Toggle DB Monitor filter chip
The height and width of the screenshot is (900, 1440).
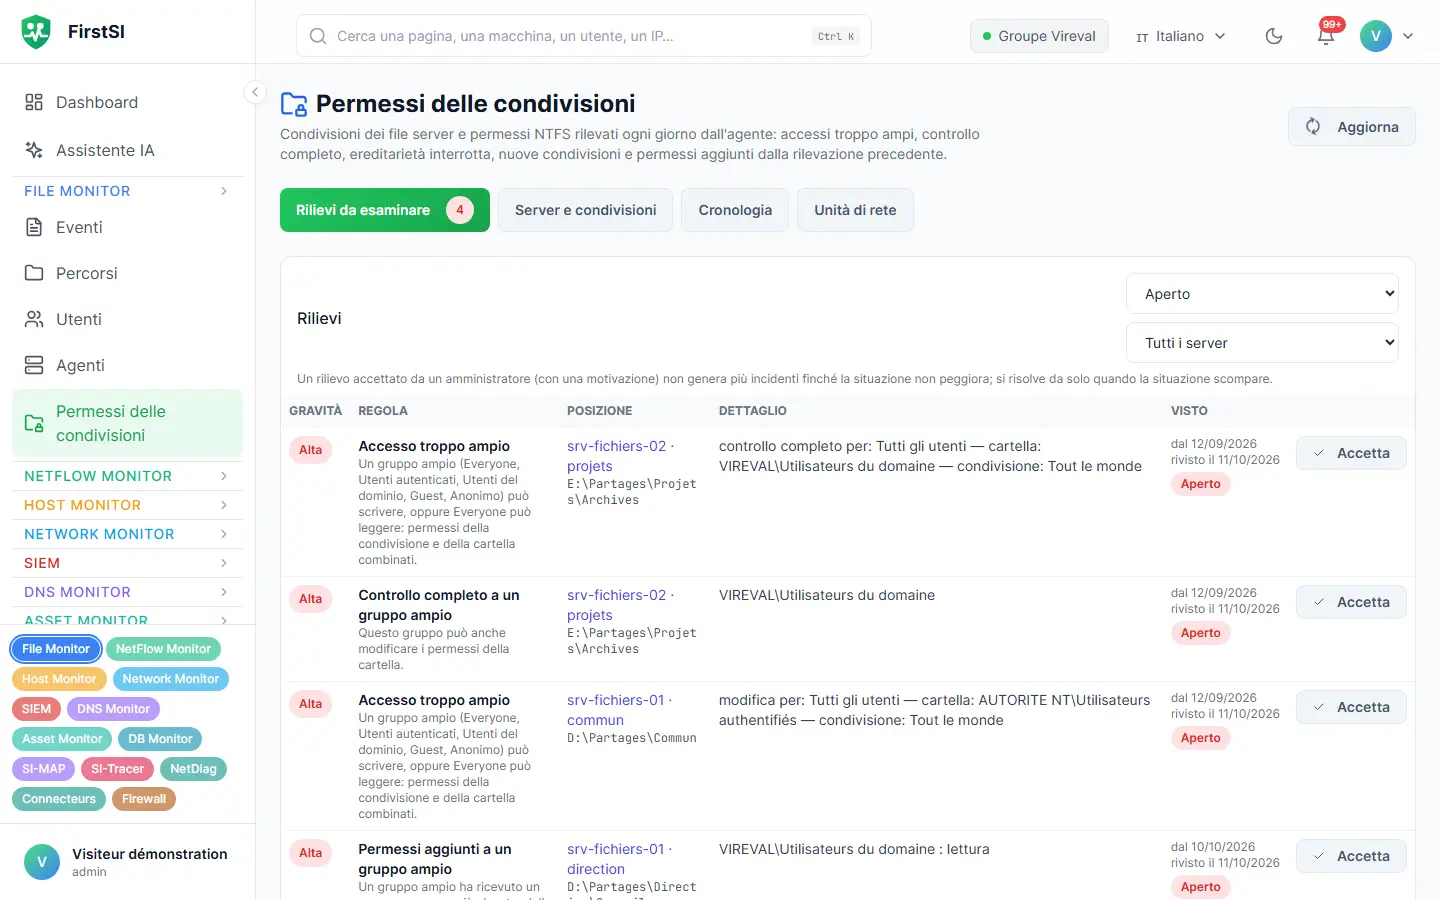point(160,739)
